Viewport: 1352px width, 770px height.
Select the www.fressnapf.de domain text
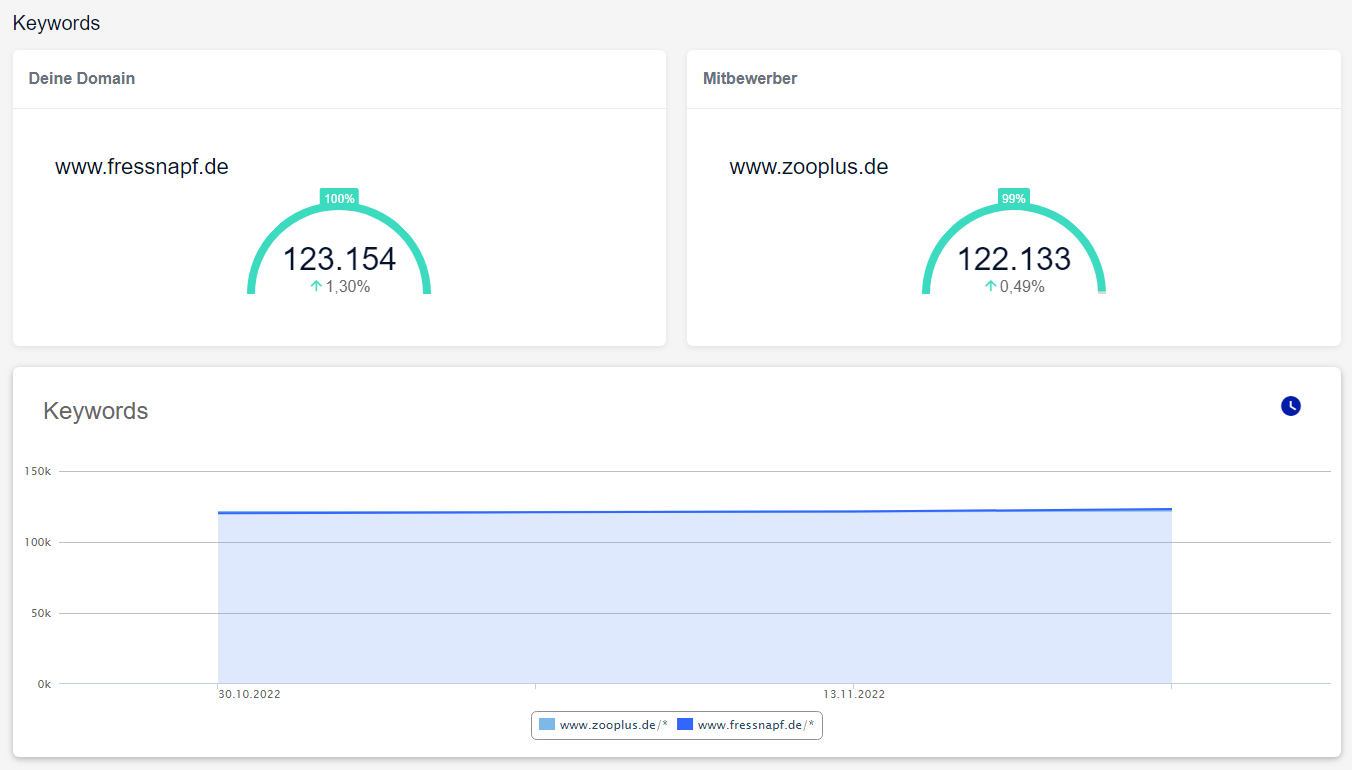[142, 167]
